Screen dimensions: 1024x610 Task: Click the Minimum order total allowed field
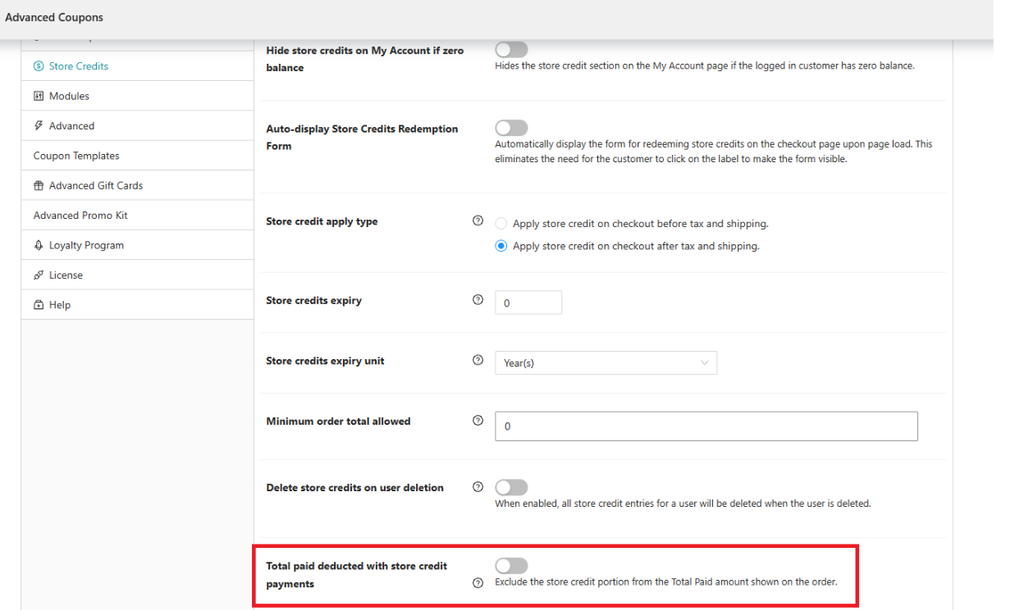pyautogui.click(x=706, y=426)
